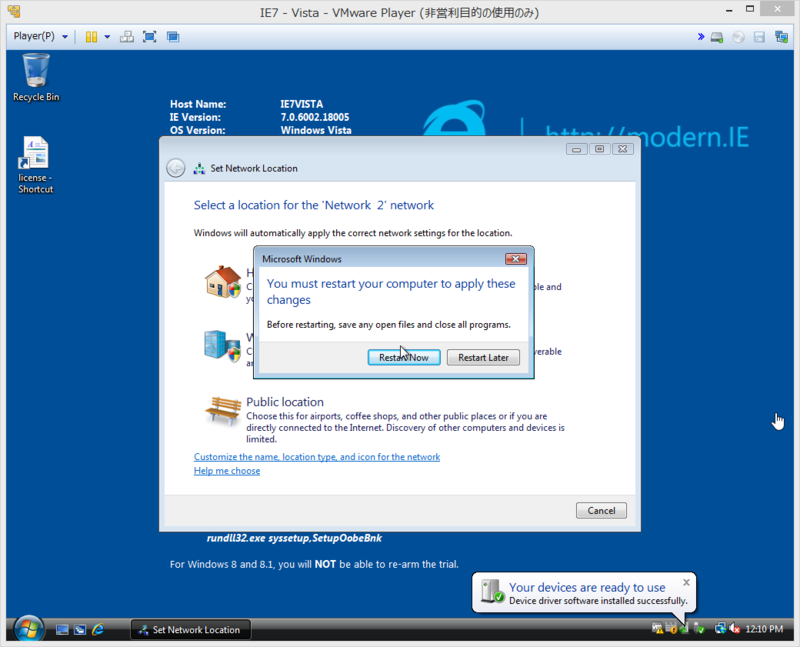Close the Microsoft Windows restart dialog
Screen dimensions: 800x647
[x=516, y=259]
